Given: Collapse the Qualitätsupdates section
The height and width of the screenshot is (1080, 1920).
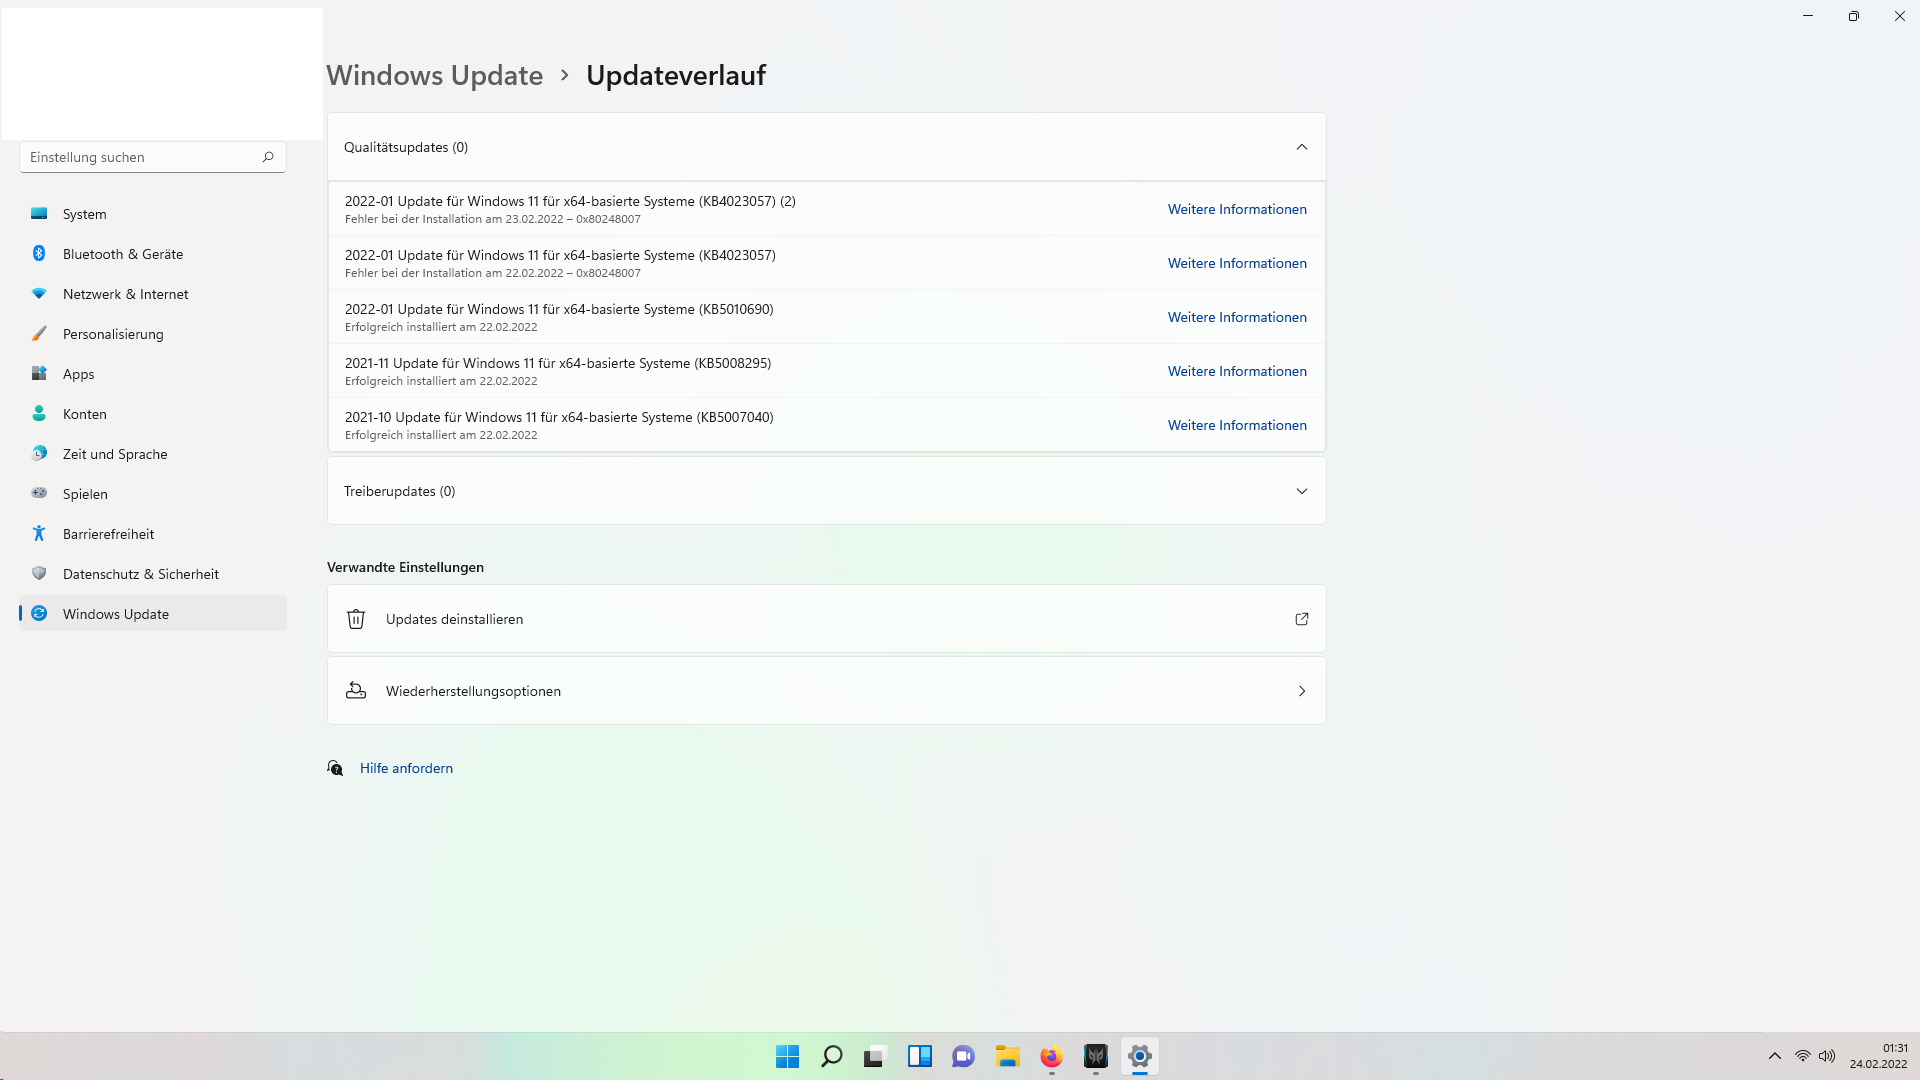Looking at the screenshot, I should 1302,146.
